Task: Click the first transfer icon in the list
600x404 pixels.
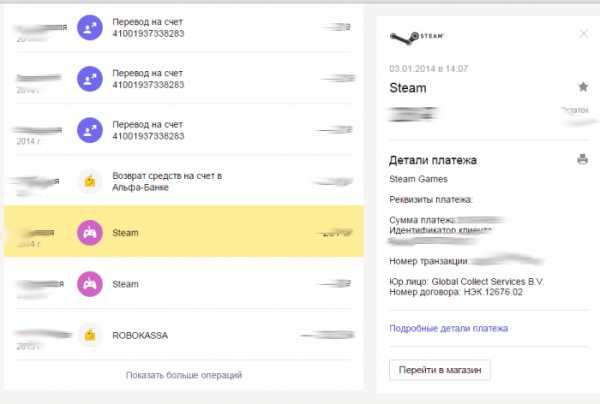Action: (90, 28)
